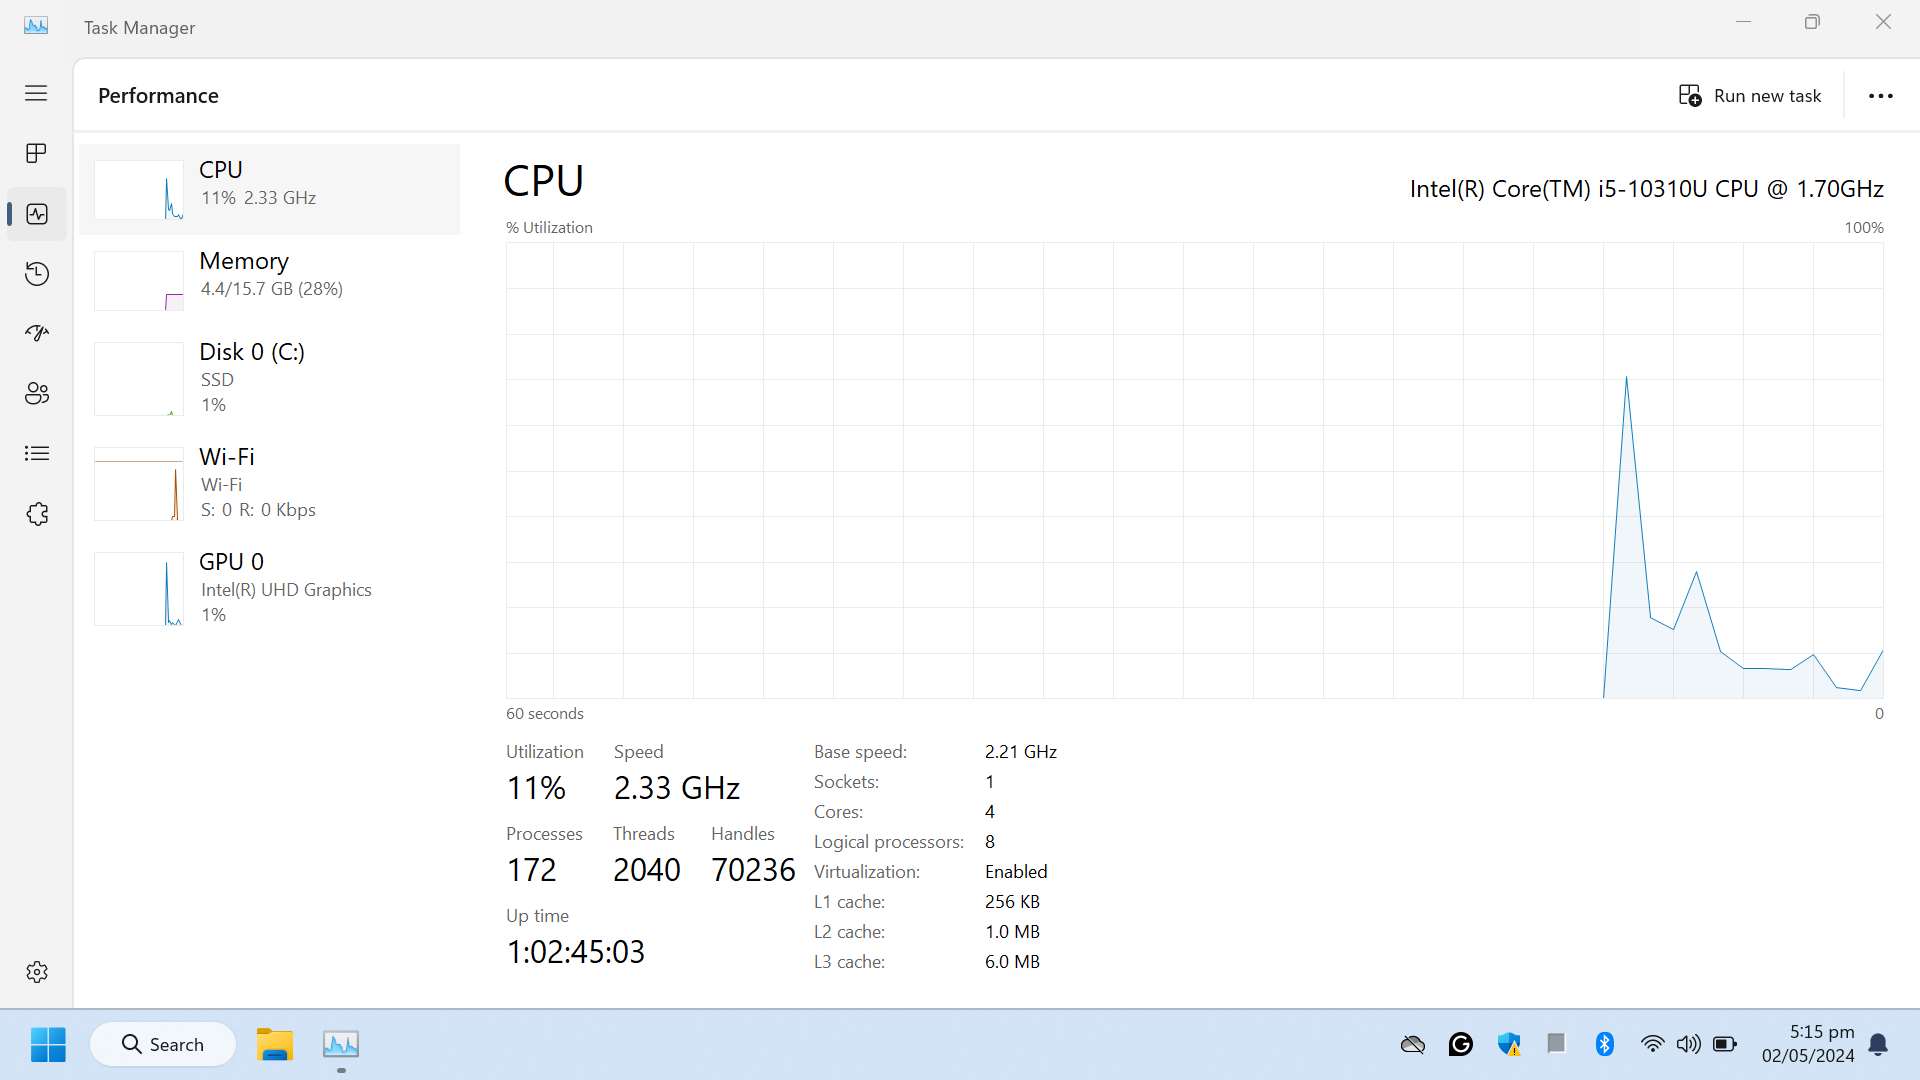
Task: Click the CPU mini graph thumbnail
Action: [139, 190]
